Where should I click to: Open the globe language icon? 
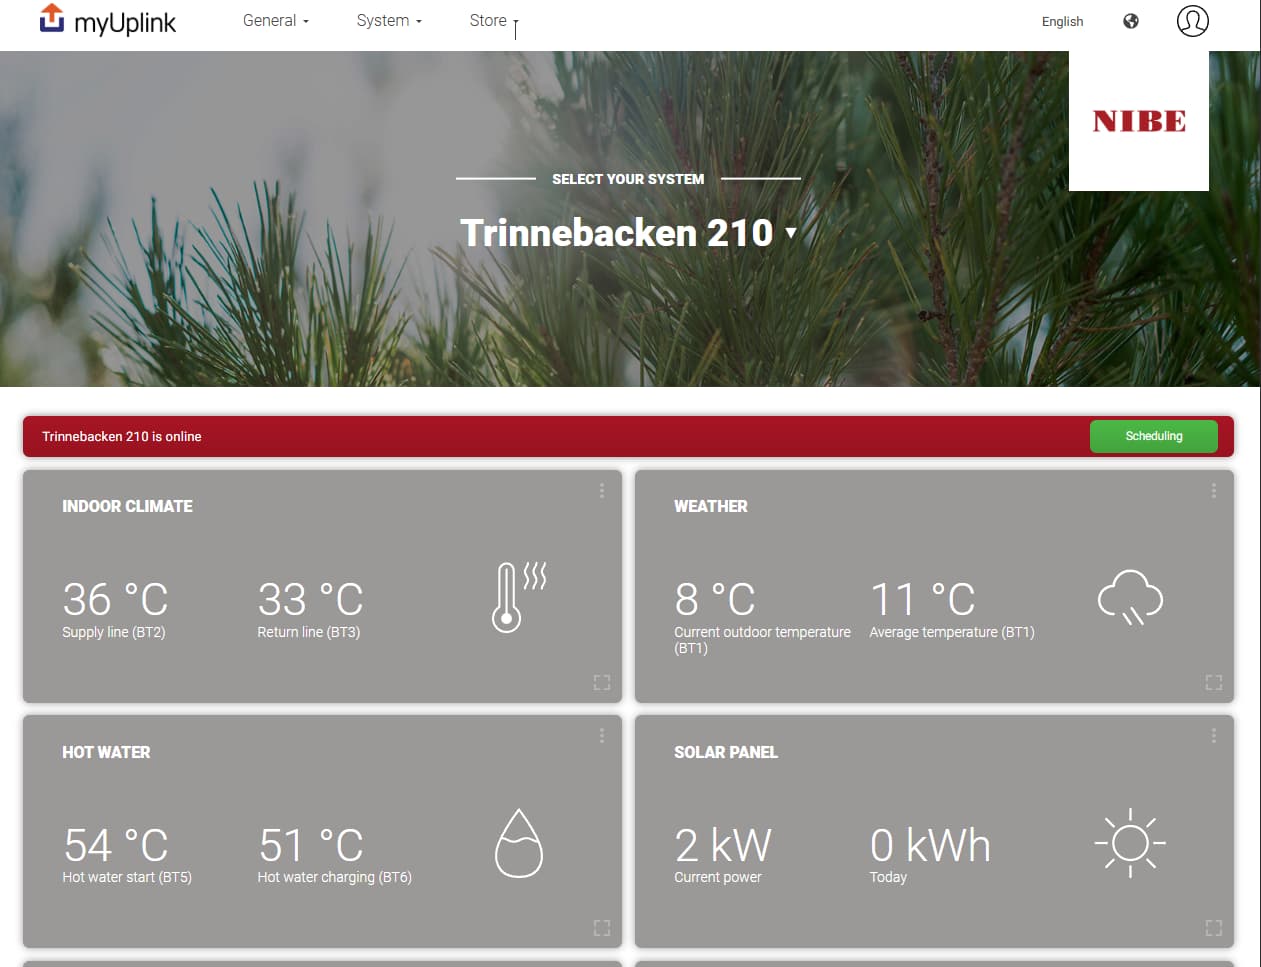click(1131, 21)
